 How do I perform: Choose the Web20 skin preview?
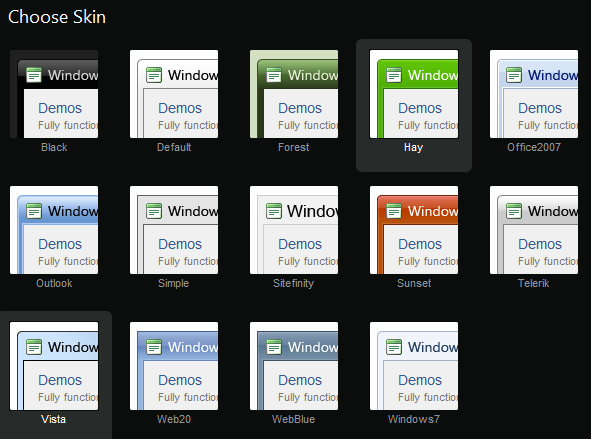174,366
